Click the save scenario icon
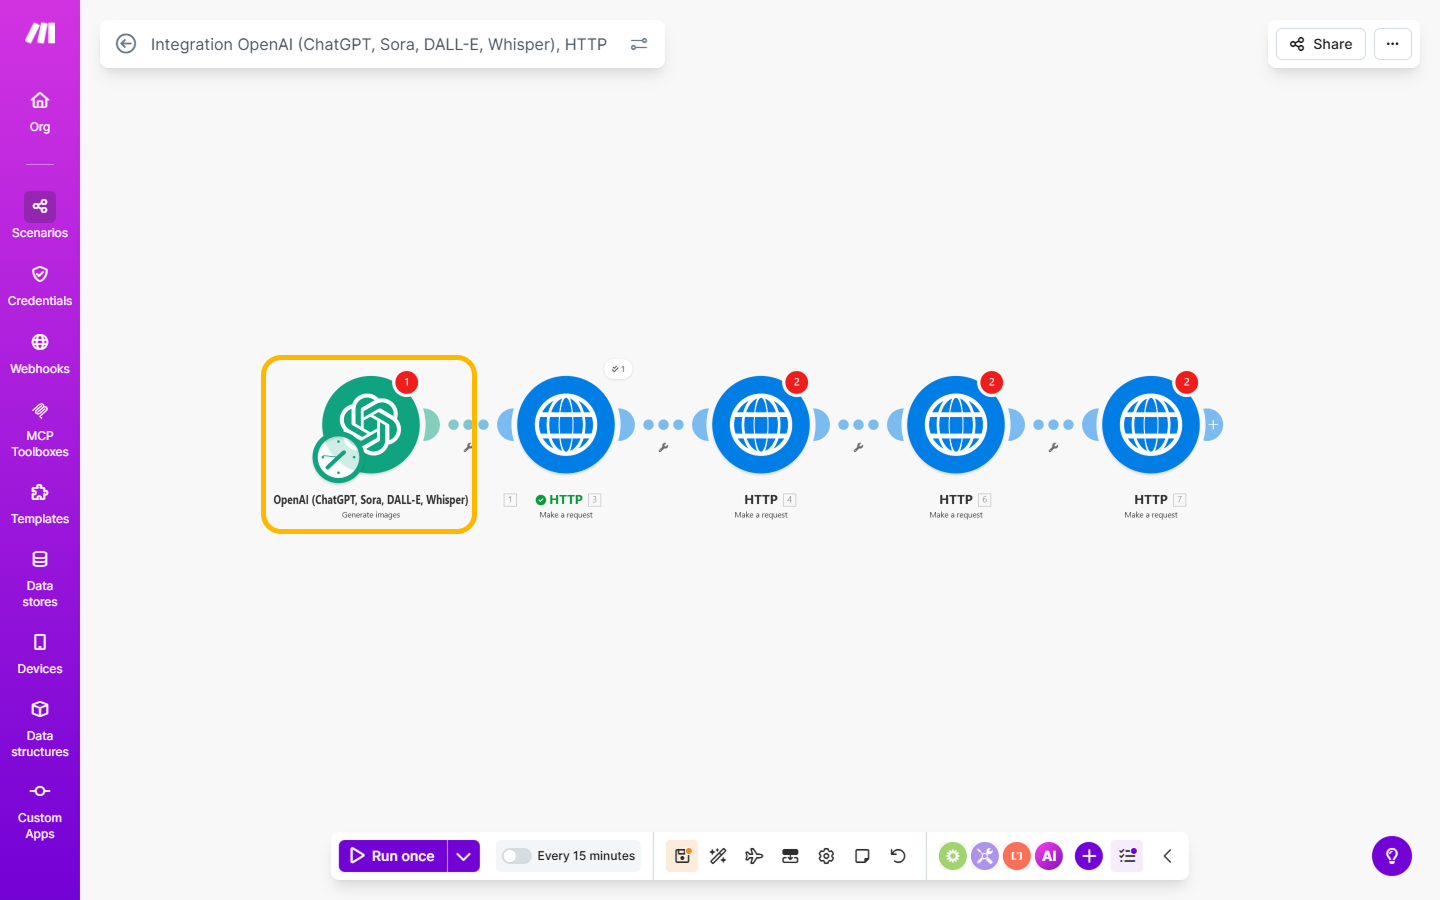The width and height of the screenshot is (1440, 900). coord(682,856)
